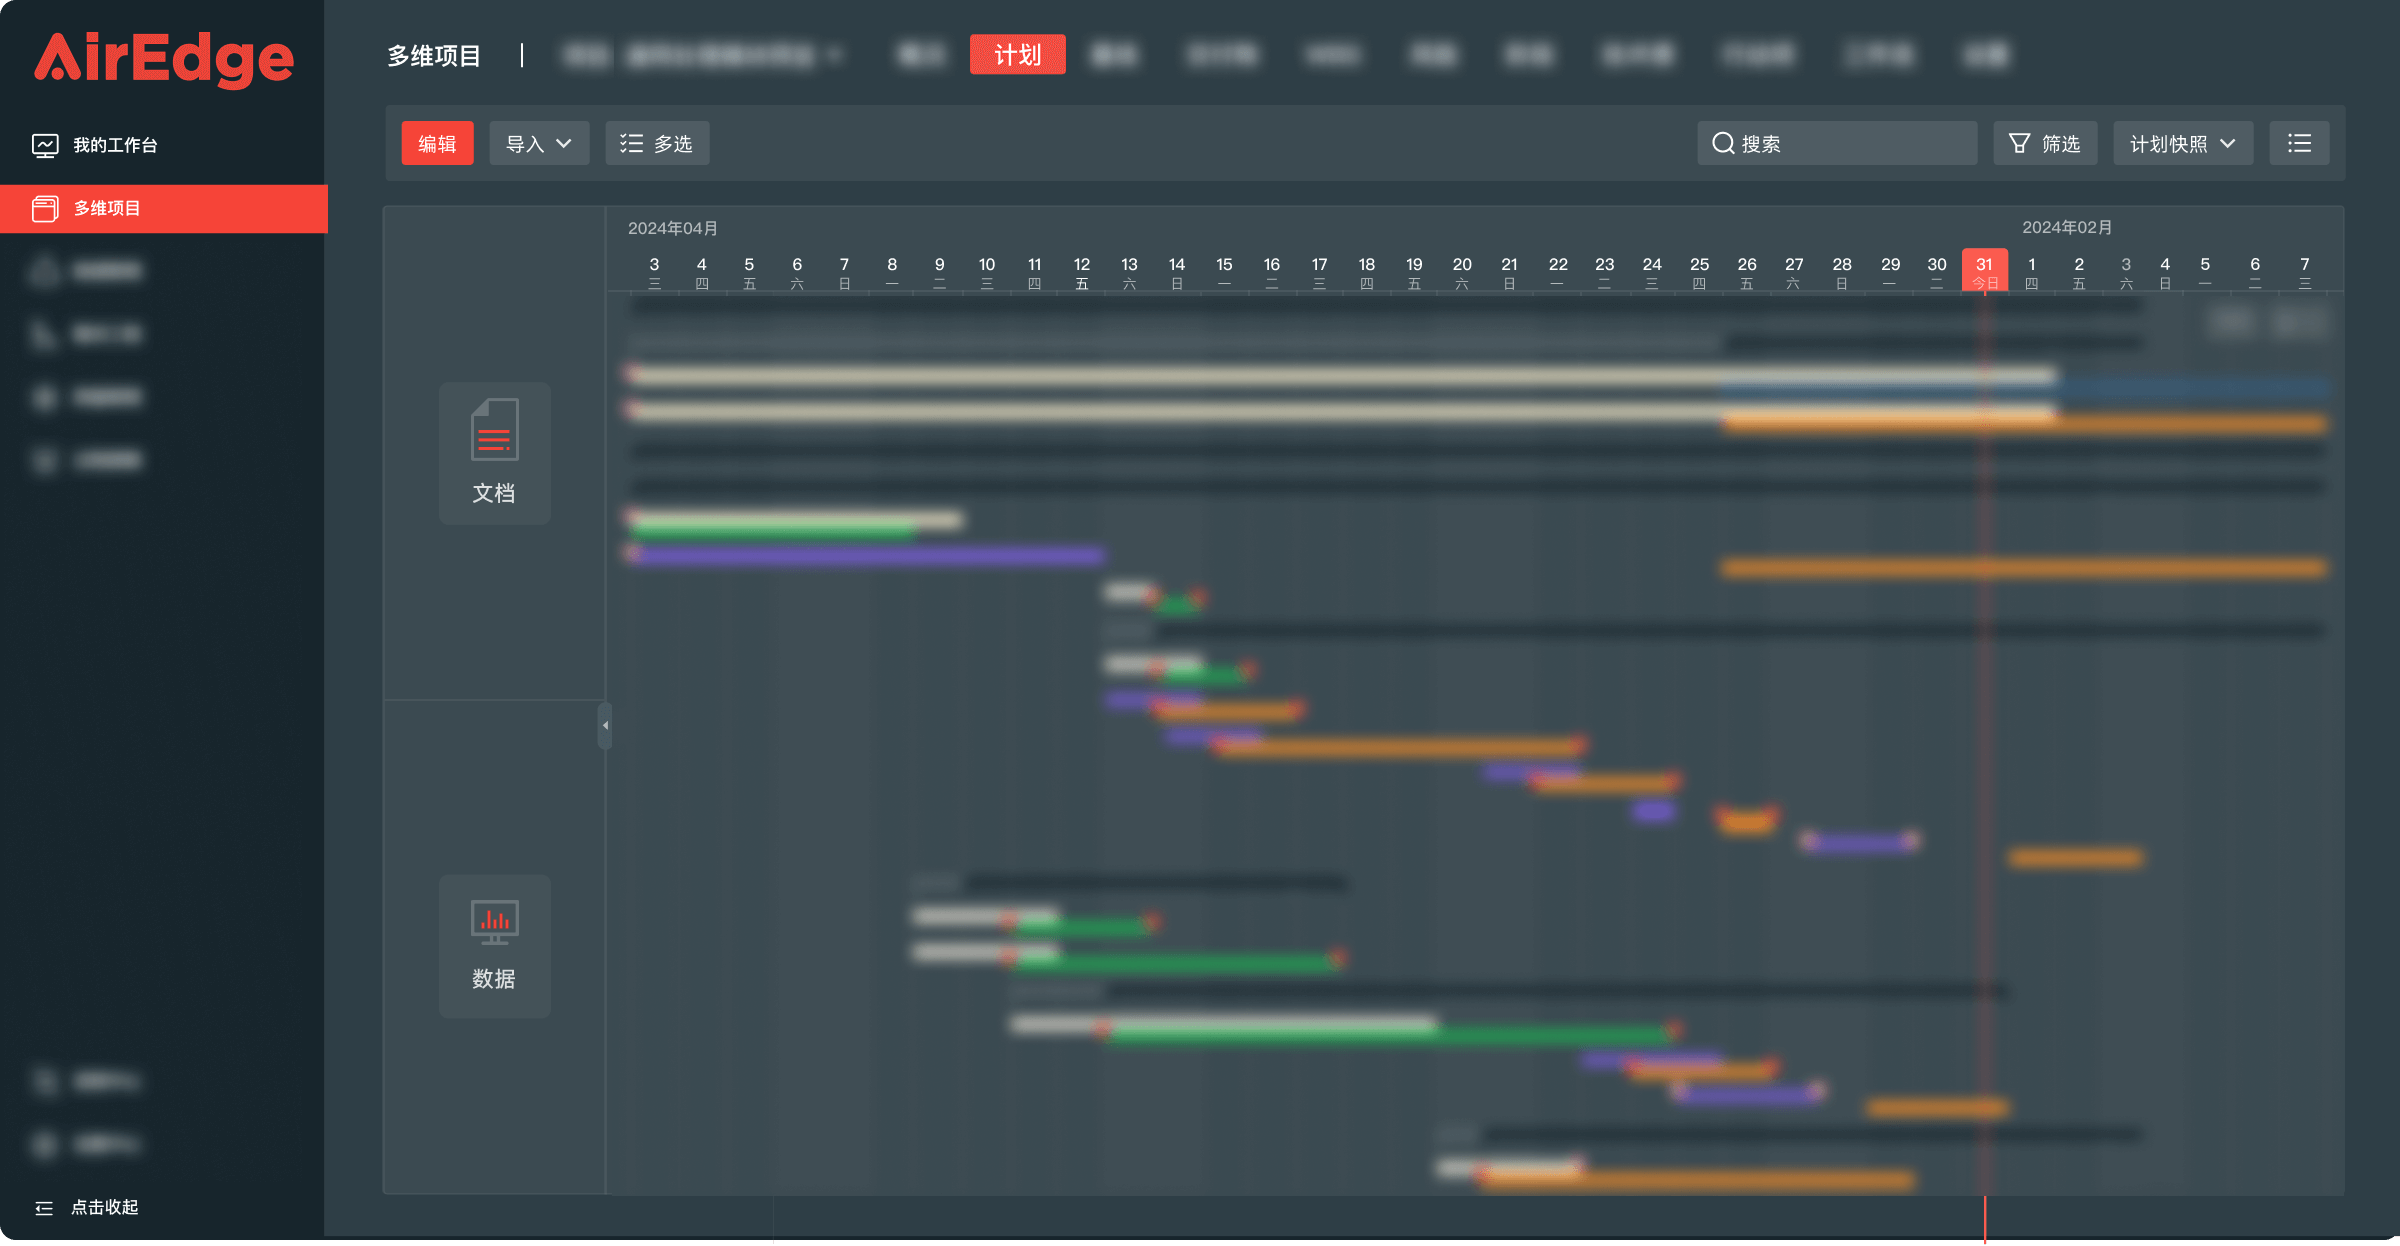Screen dimensions: 2400x1246
Task: Enable 多选 mode
Action: 657,144
